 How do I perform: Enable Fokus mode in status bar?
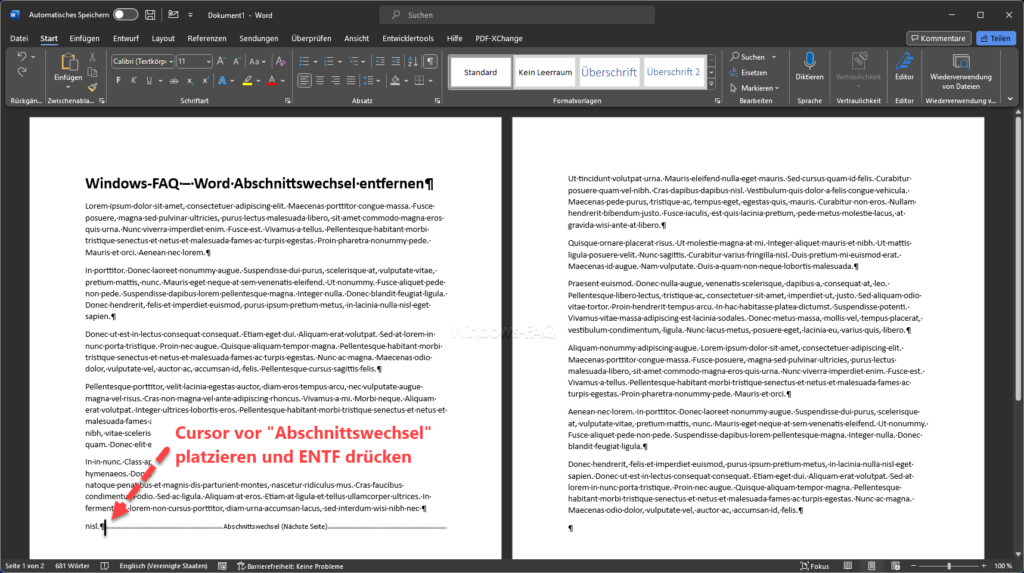point(814,566)
